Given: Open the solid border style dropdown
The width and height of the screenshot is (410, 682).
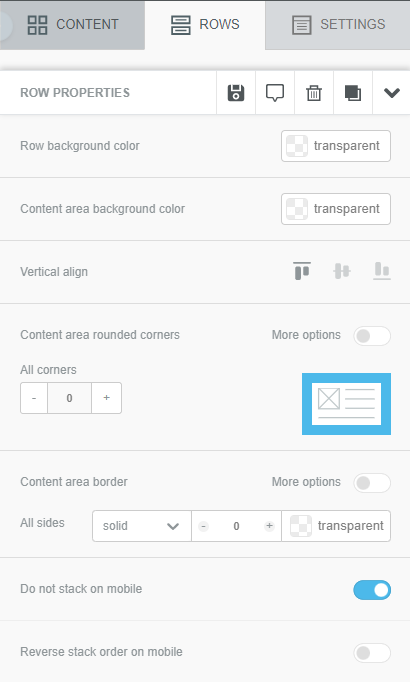Looking at the screenshot, I should [x=142, y=526].
